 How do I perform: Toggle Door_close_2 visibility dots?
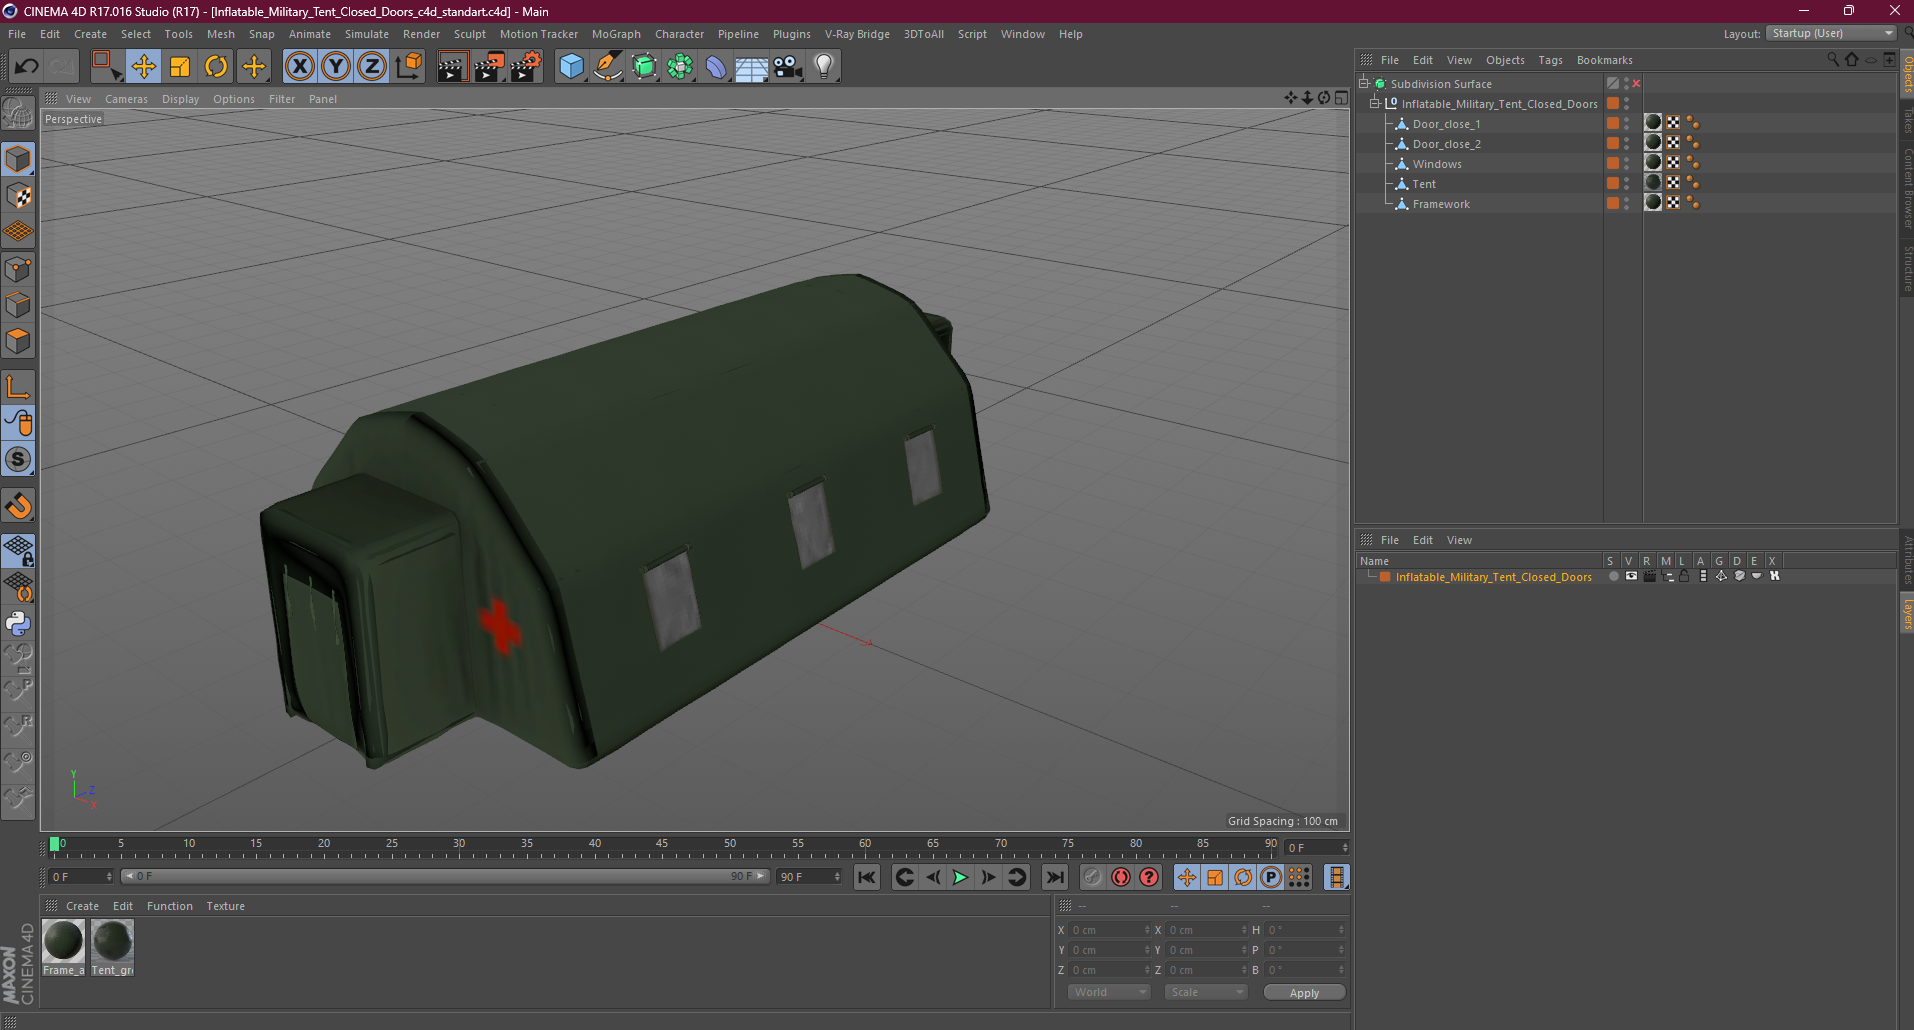[1627, 144]
